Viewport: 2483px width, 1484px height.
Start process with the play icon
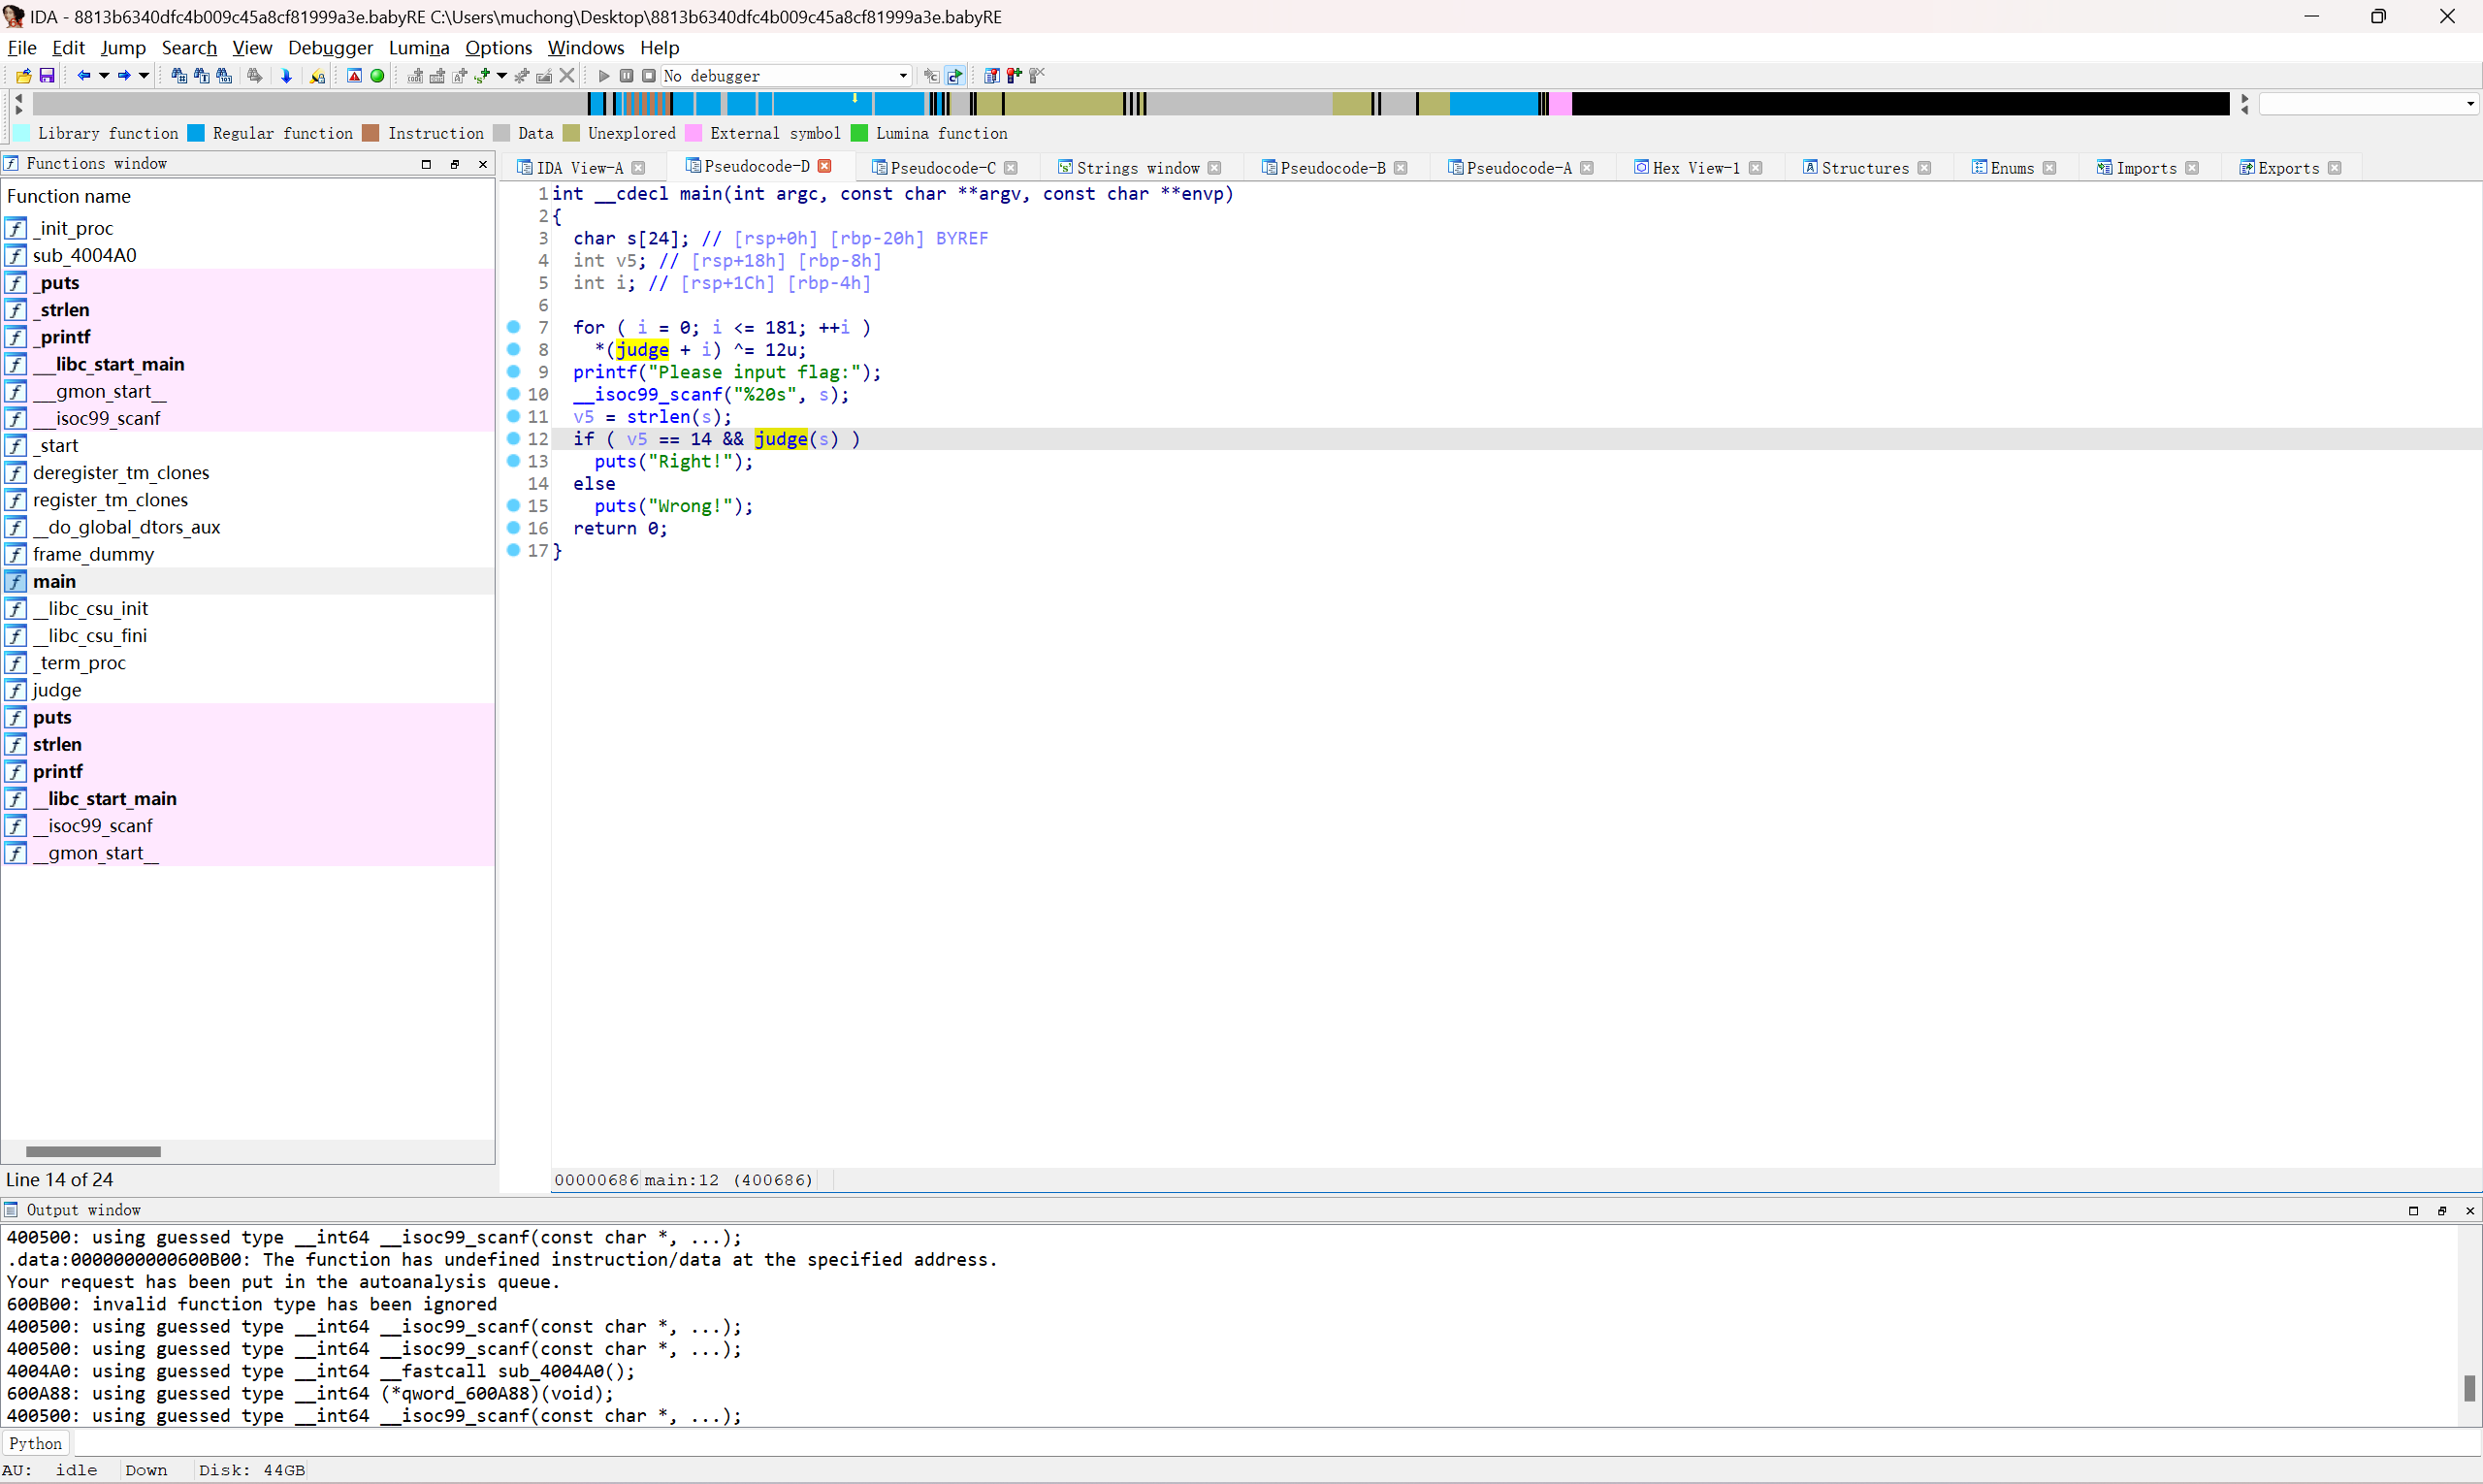coord(604,76)
